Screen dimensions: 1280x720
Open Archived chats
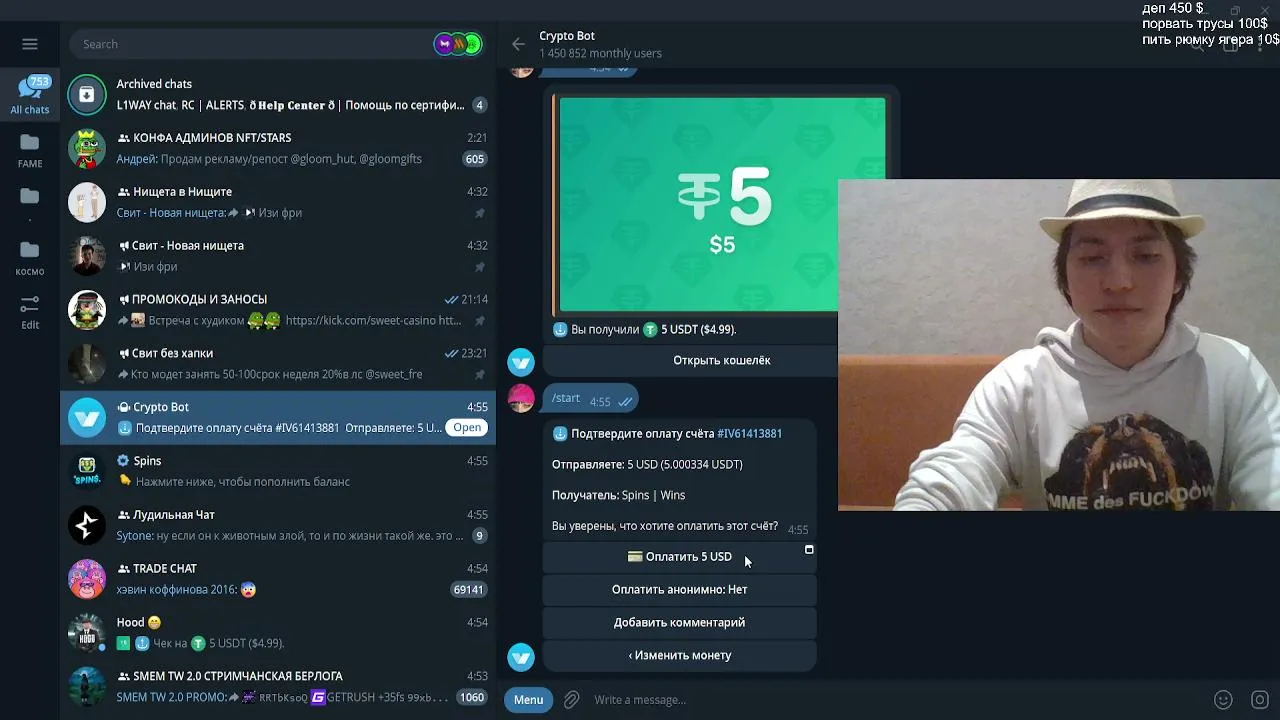[278, 95]
